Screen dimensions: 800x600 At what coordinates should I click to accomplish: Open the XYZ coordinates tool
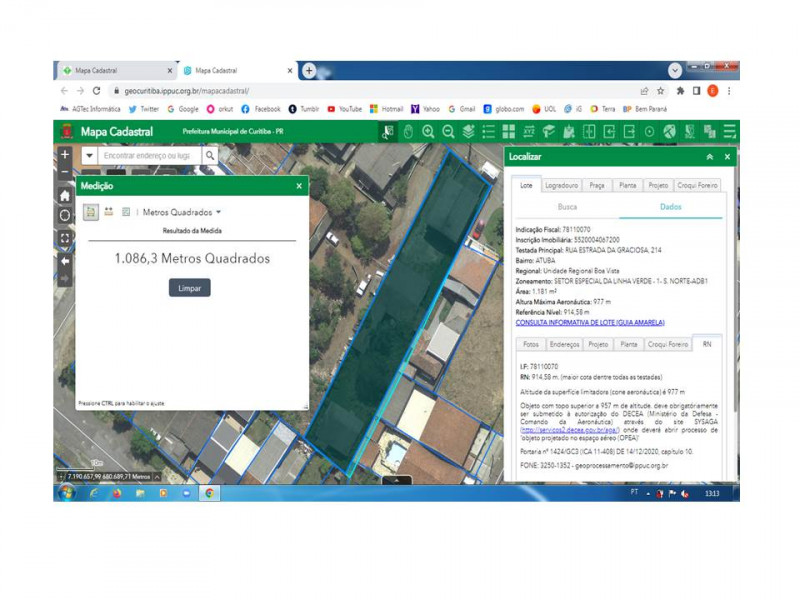point(529,132)
